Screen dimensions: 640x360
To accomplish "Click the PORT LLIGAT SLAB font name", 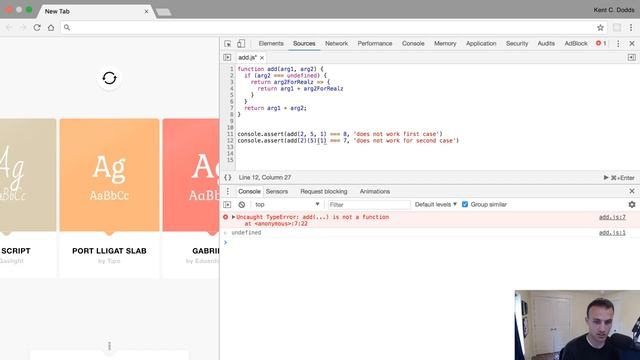I will point(109,251).
